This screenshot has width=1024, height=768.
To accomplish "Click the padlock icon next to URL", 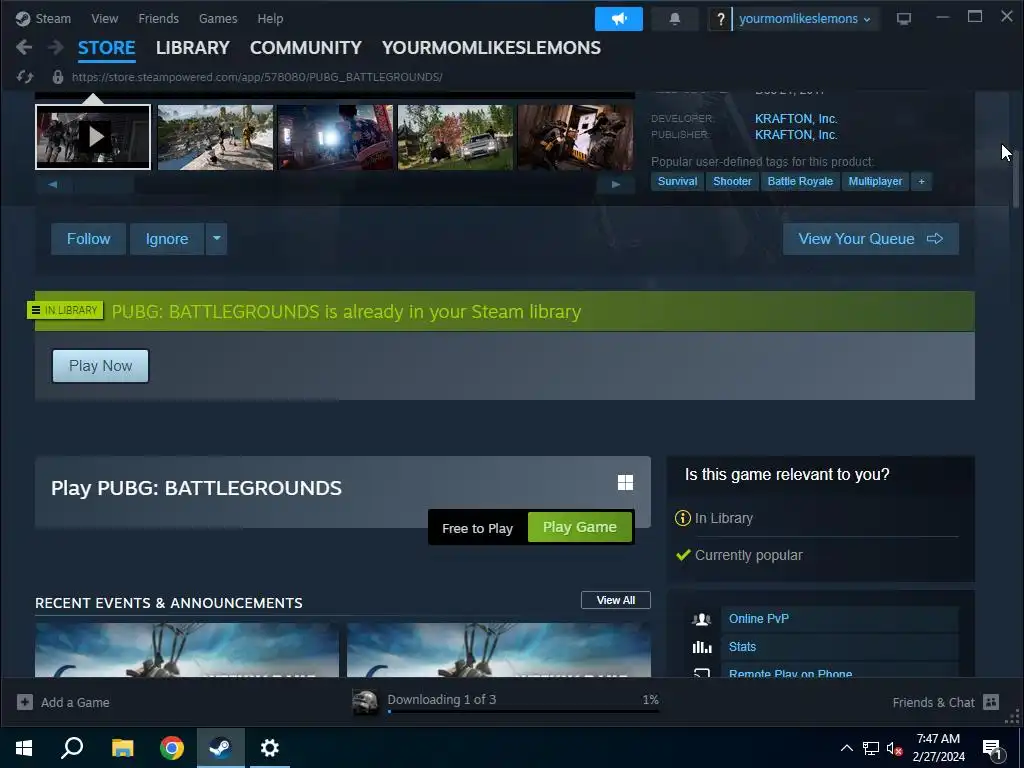I will click(x=57, y=77).
